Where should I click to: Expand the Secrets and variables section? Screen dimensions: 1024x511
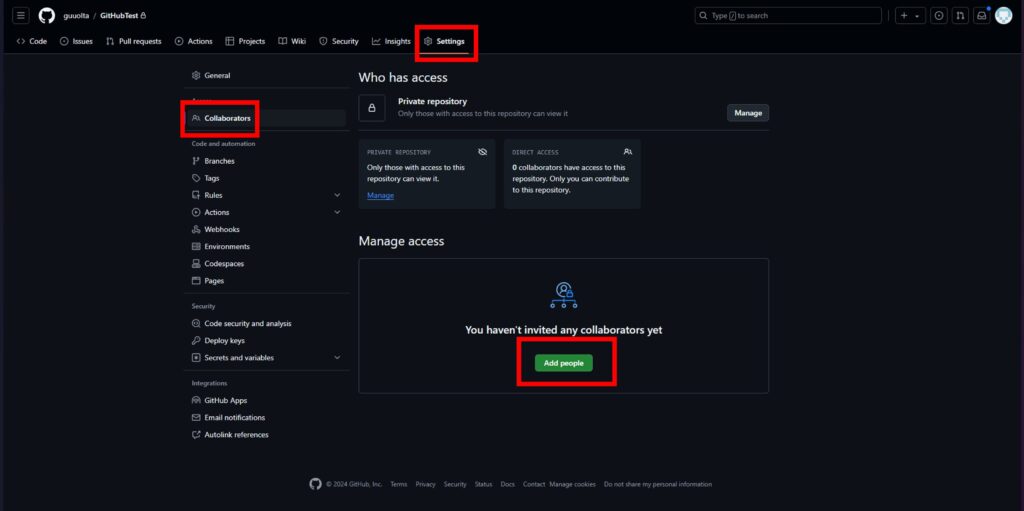(337, 357)
